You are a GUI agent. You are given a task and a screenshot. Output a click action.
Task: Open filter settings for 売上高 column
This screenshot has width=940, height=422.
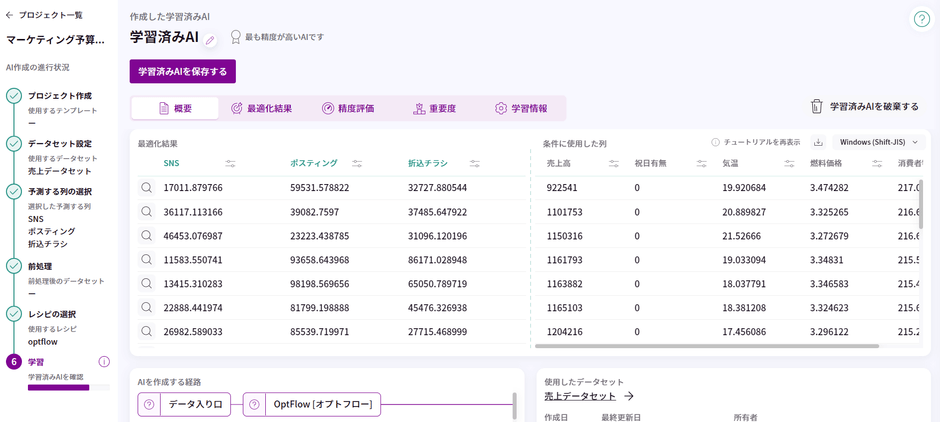(614, 163)
